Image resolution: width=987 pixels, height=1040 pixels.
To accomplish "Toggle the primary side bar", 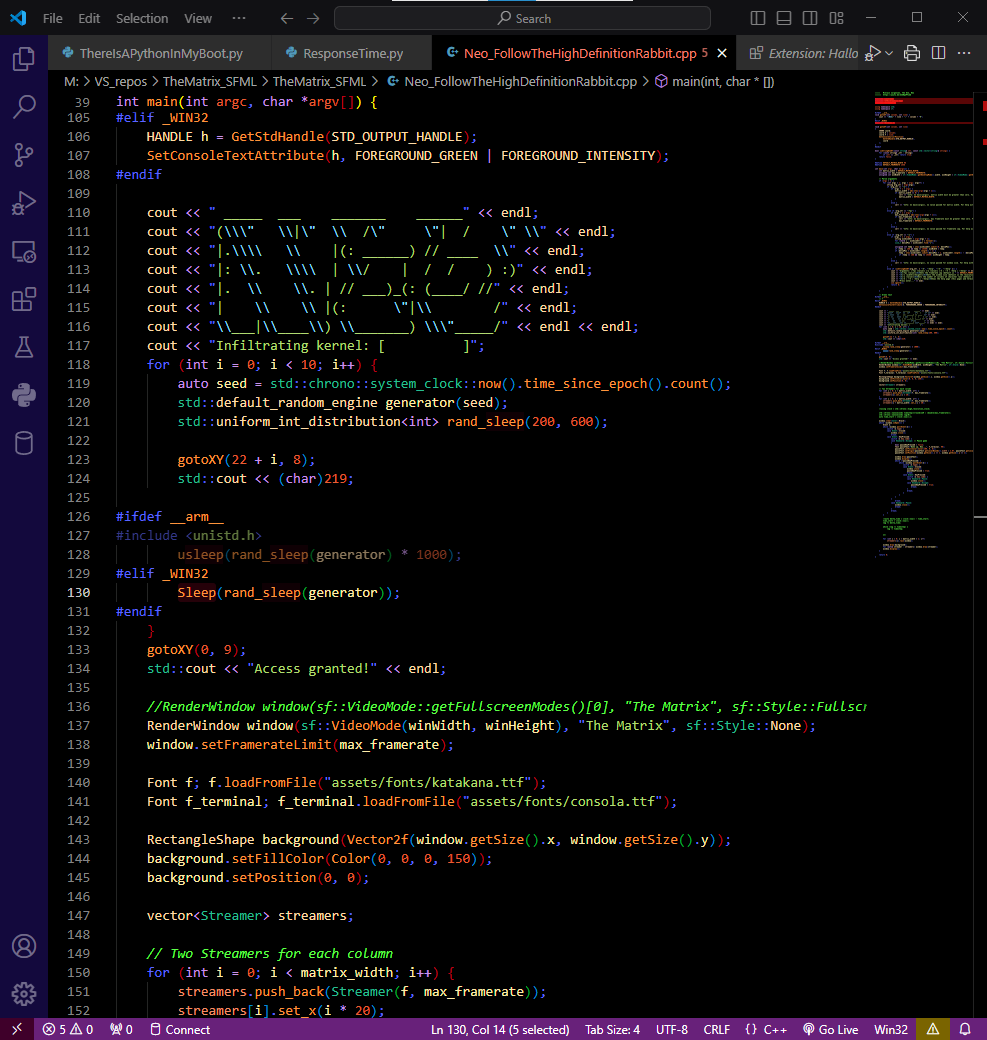I will 757,19.
